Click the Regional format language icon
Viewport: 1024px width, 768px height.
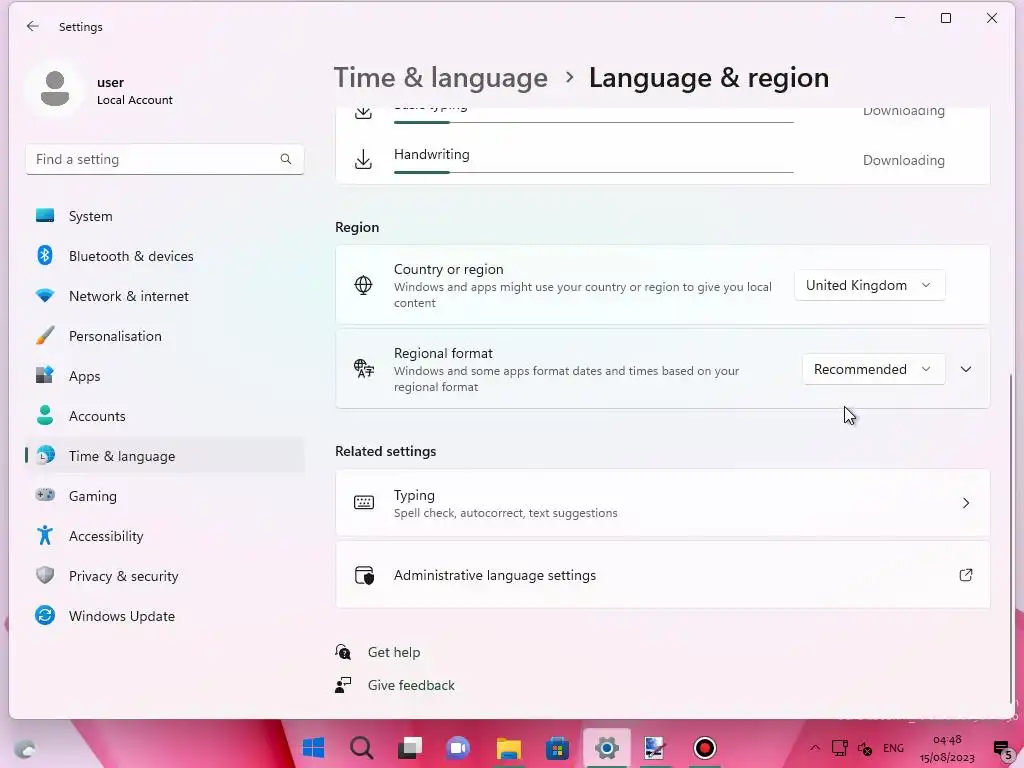pyautogui.click(x=364, y=368)
